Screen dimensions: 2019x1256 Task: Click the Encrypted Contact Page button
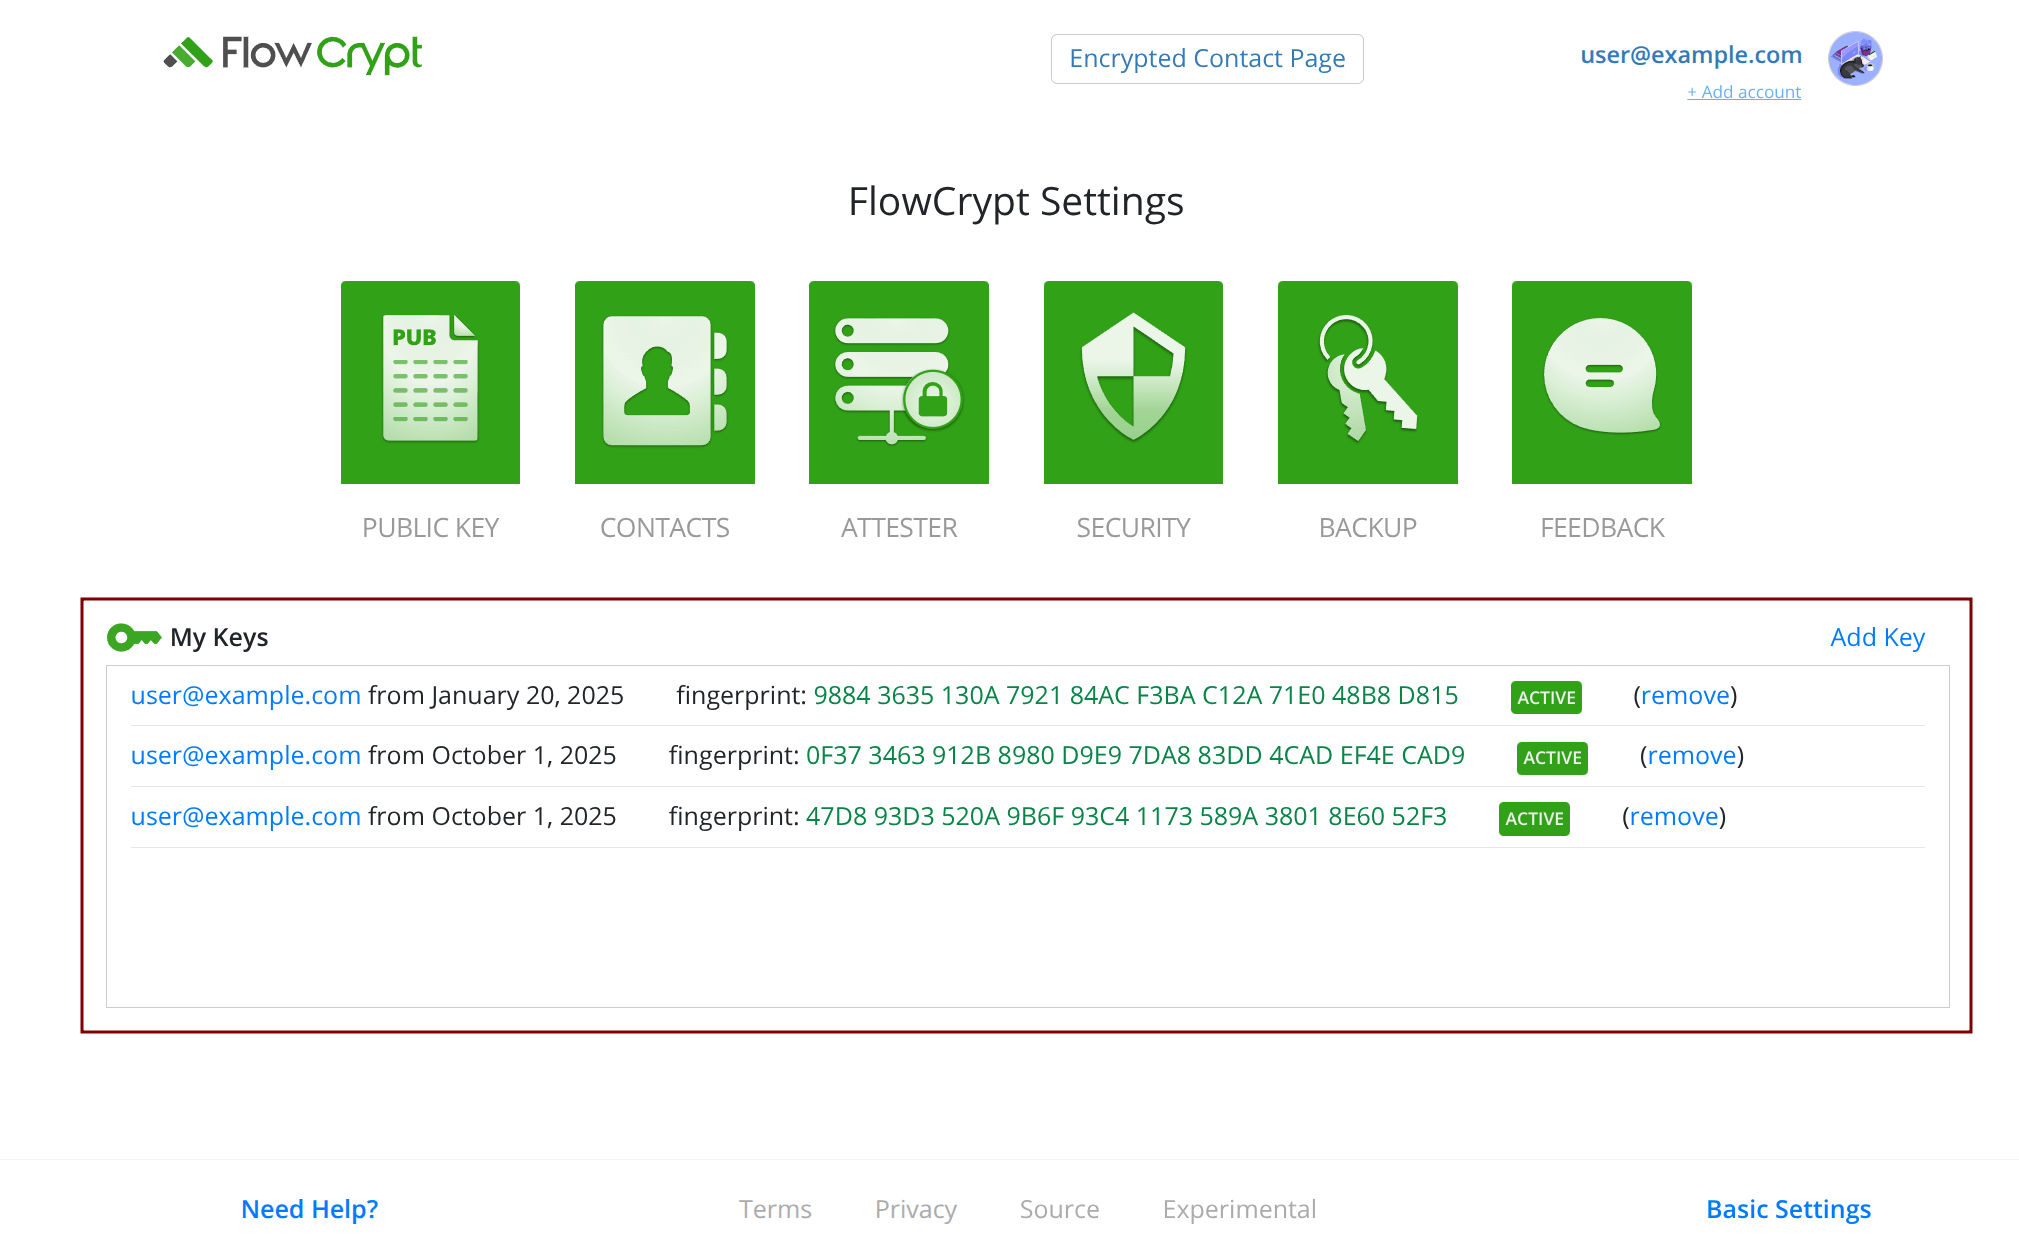coord(1206,59)
